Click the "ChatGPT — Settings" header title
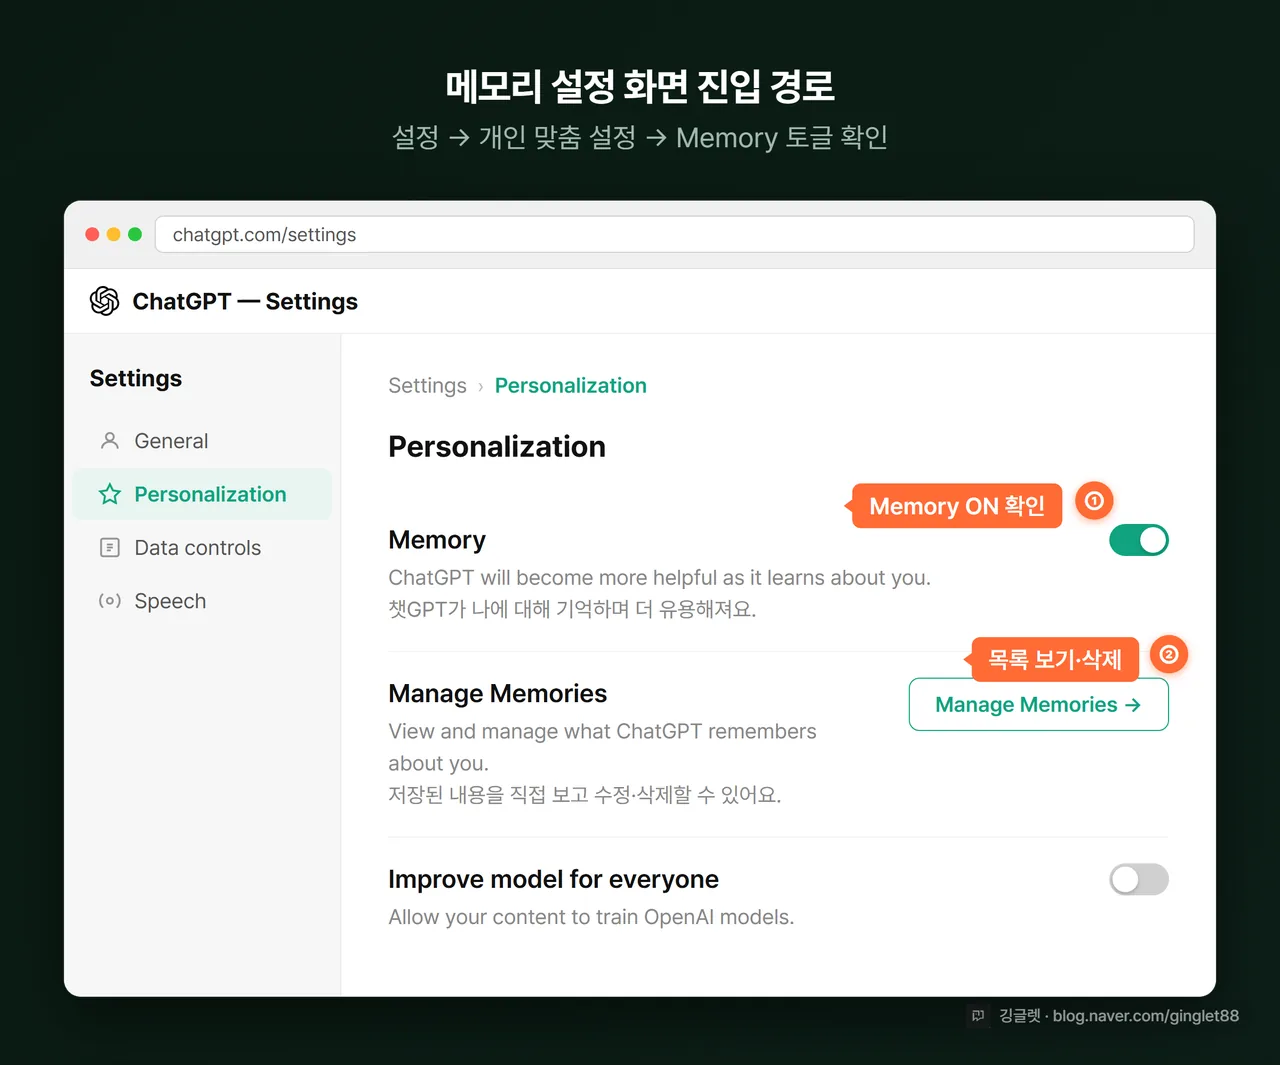 point(245,302)
